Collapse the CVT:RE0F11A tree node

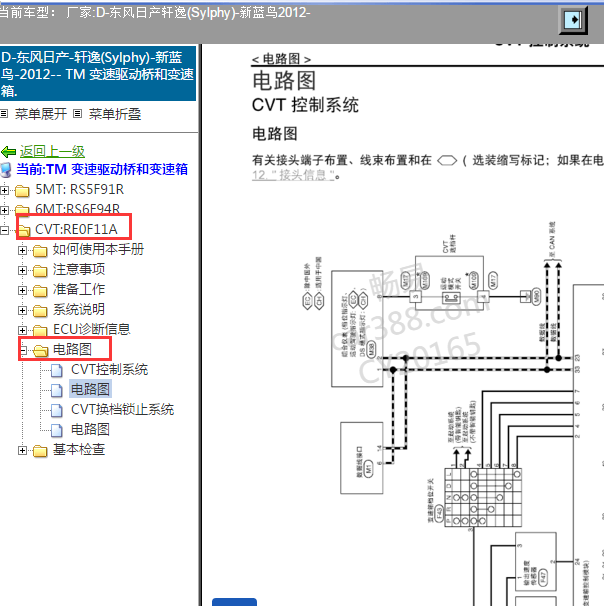point(4,230)
